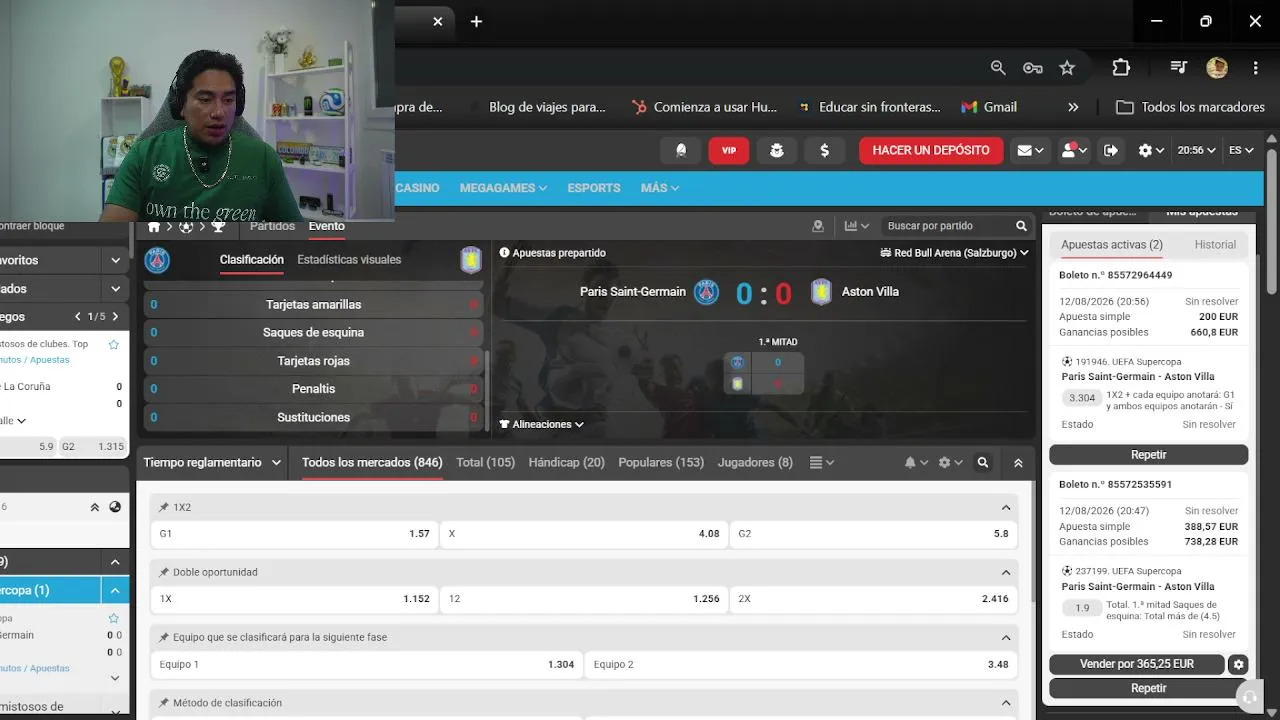Click the trophy league breadcrumb icon
1280x720 pixels.
[x=218, y=226]
